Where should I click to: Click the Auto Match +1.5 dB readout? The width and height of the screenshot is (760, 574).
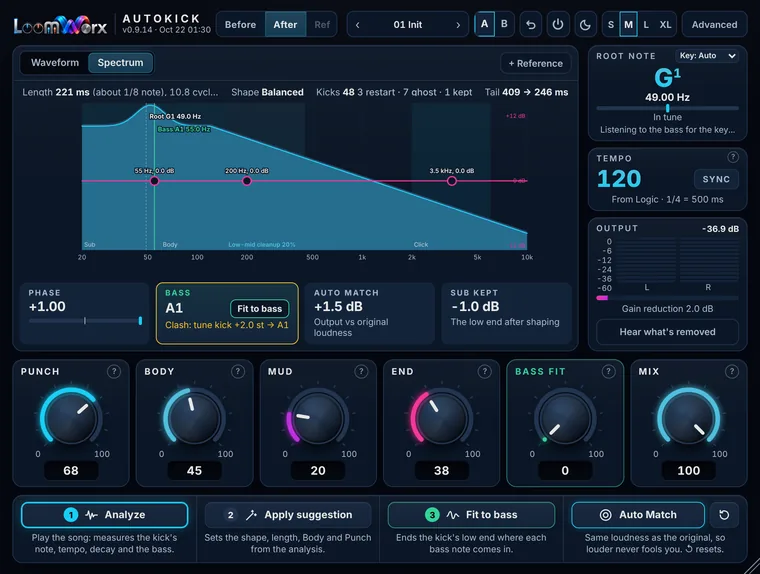[338, 307]
